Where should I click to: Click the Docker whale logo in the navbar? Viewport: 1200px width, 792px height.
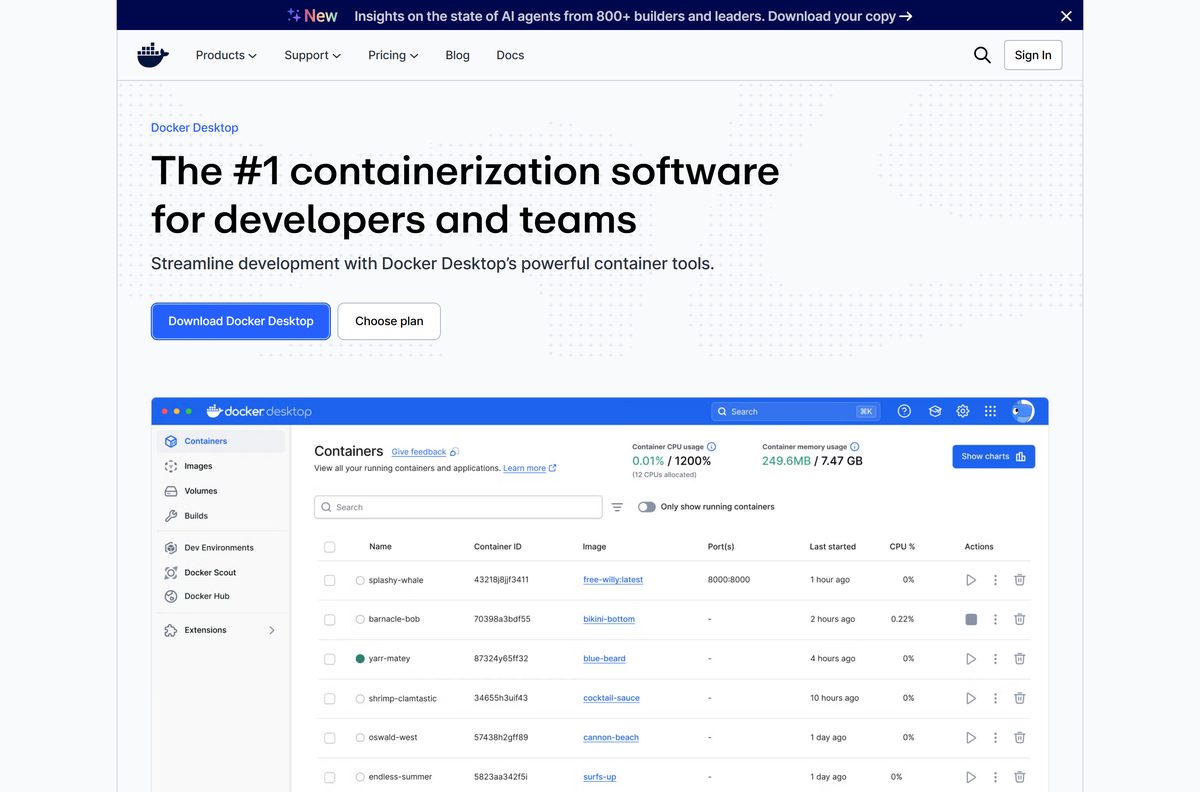tap(153, 55)
